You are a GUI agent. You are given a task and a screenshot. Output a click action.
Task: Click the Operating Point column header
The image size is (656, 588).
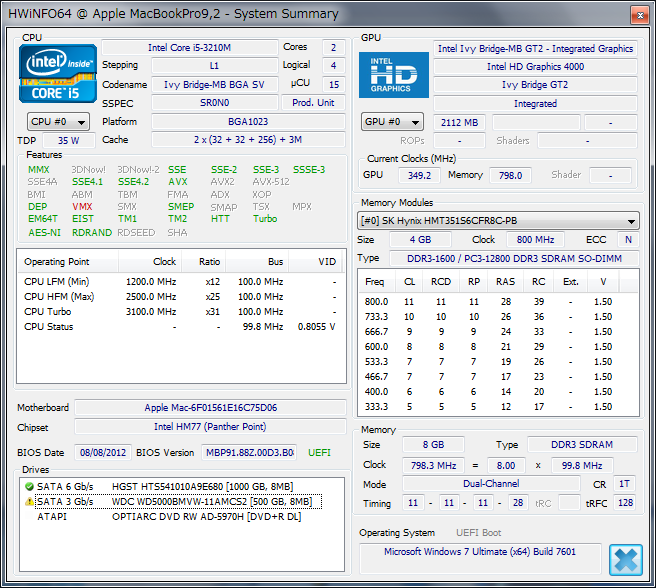[x=68, y=262]
